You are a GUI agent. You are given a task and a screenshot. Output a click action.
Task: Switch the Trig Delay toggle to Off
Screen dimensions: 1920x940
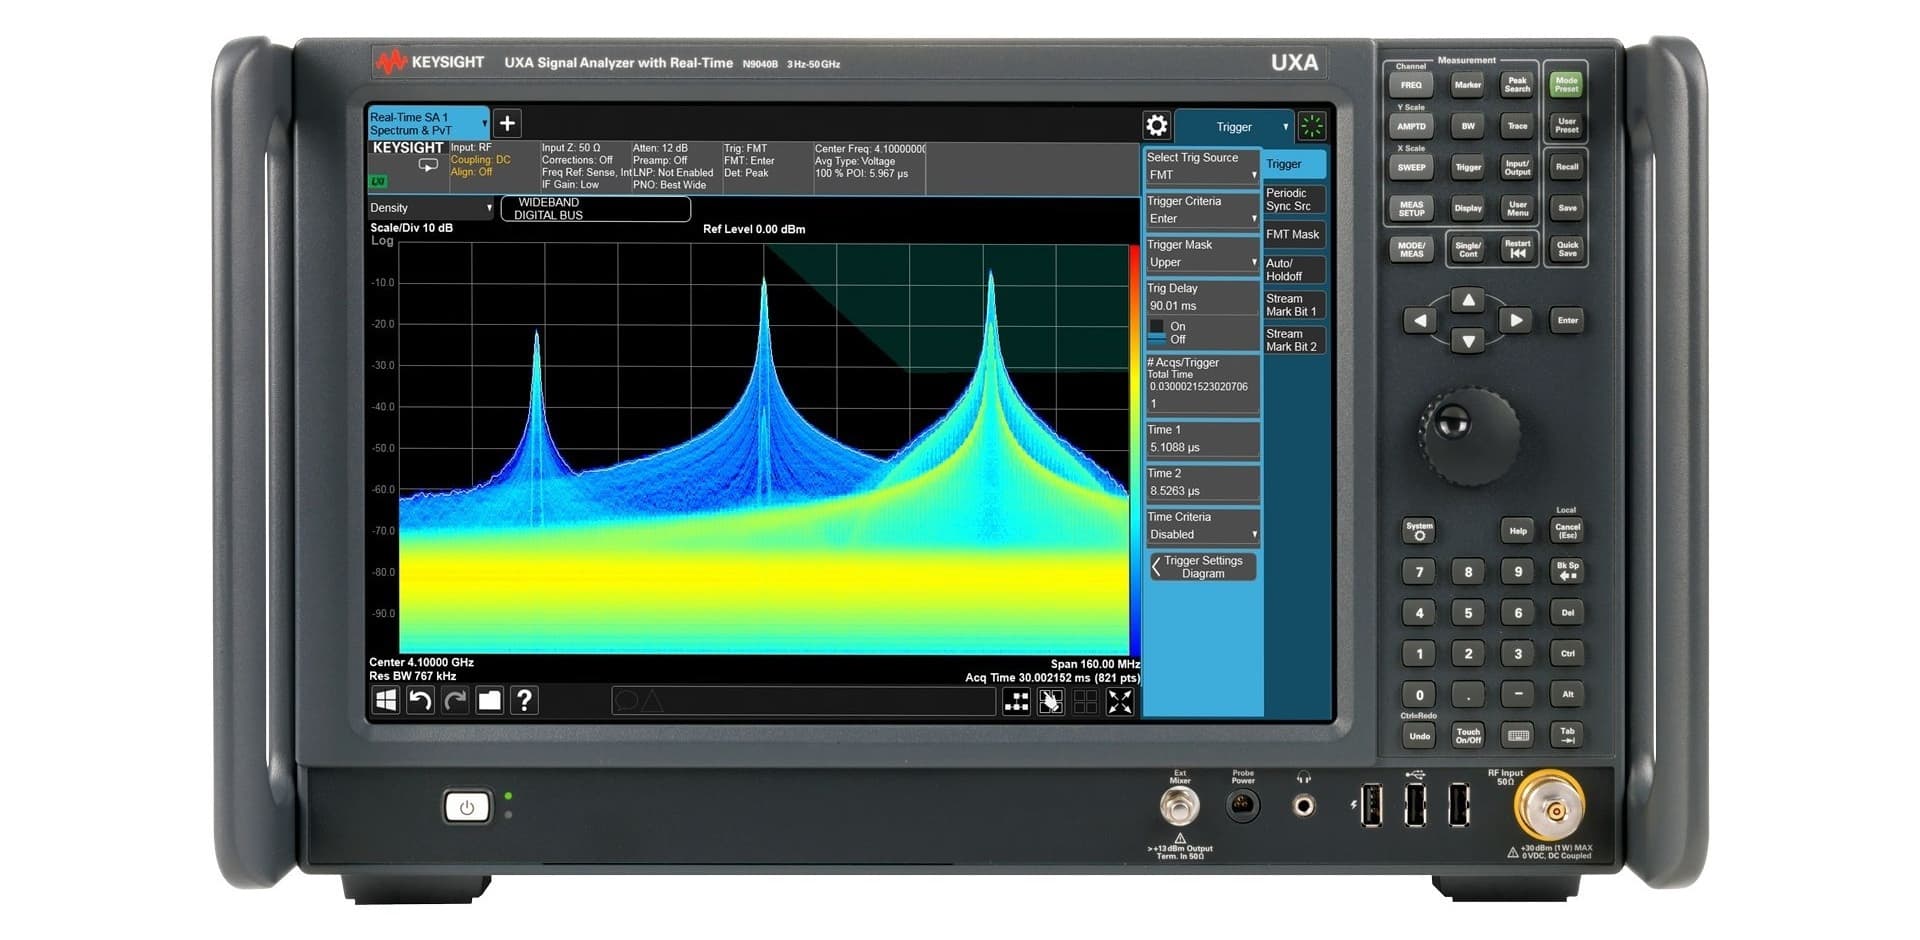tap(1176, 339)
